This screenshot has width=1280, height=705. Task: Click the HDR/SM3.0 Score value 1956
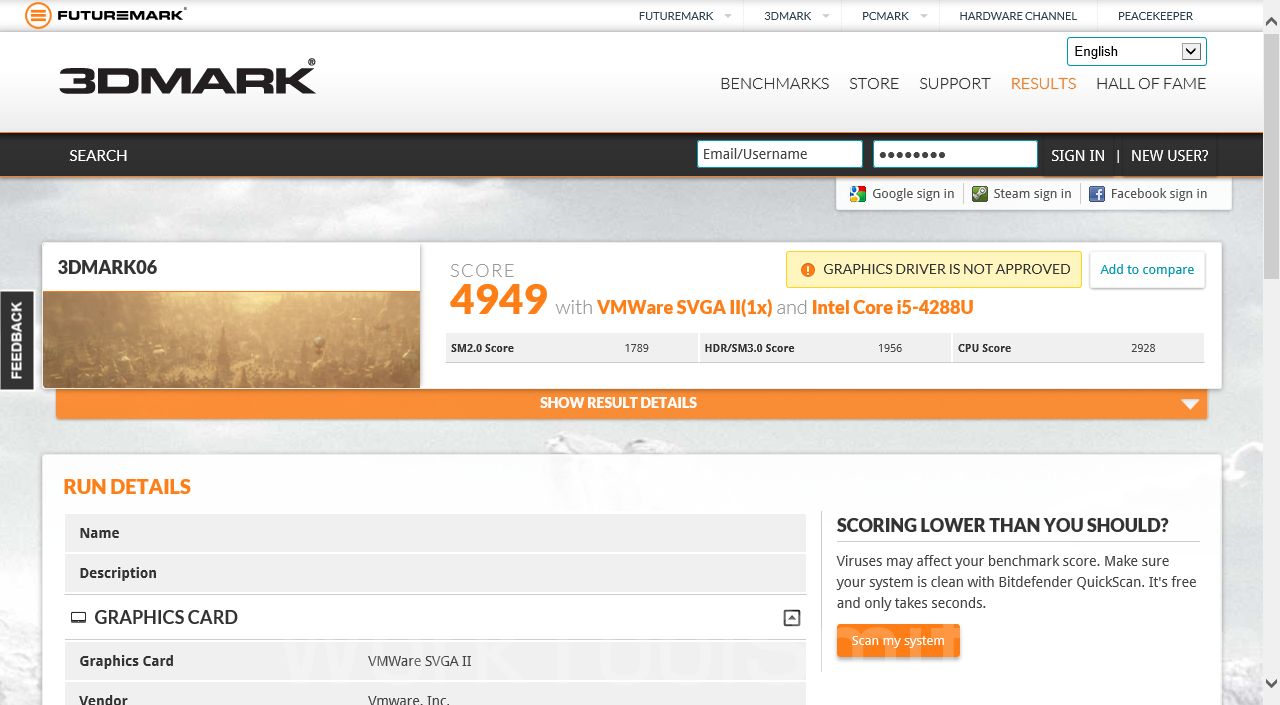pos(889,348)
